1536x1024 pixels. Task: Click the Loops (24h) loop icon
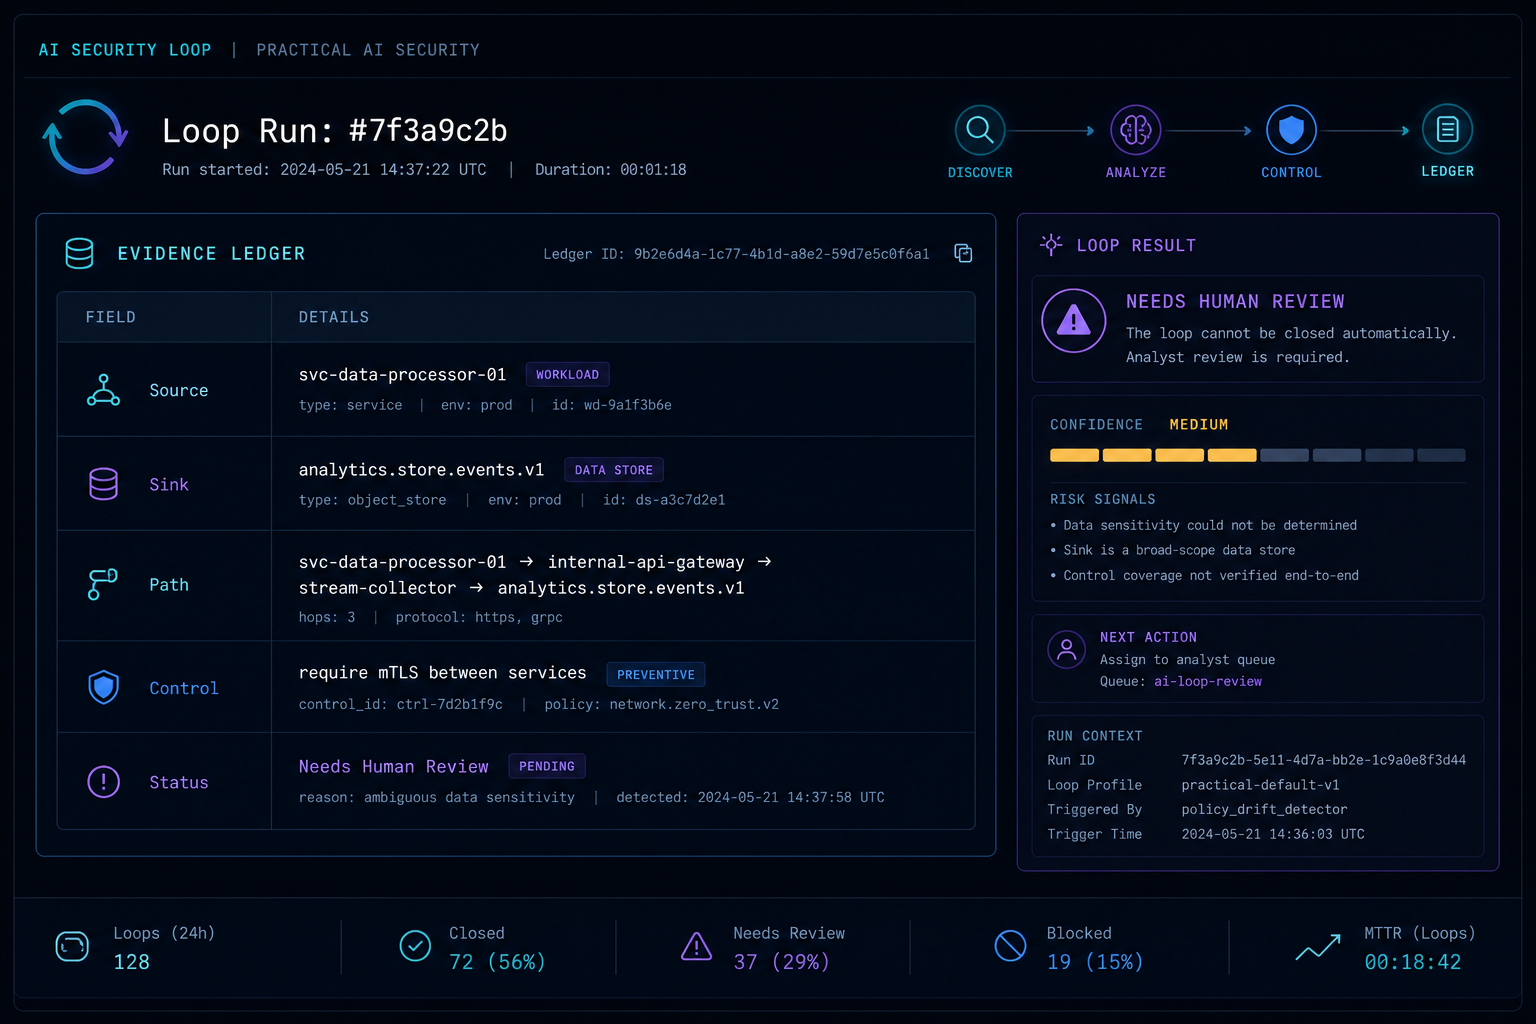click(72, 946)
